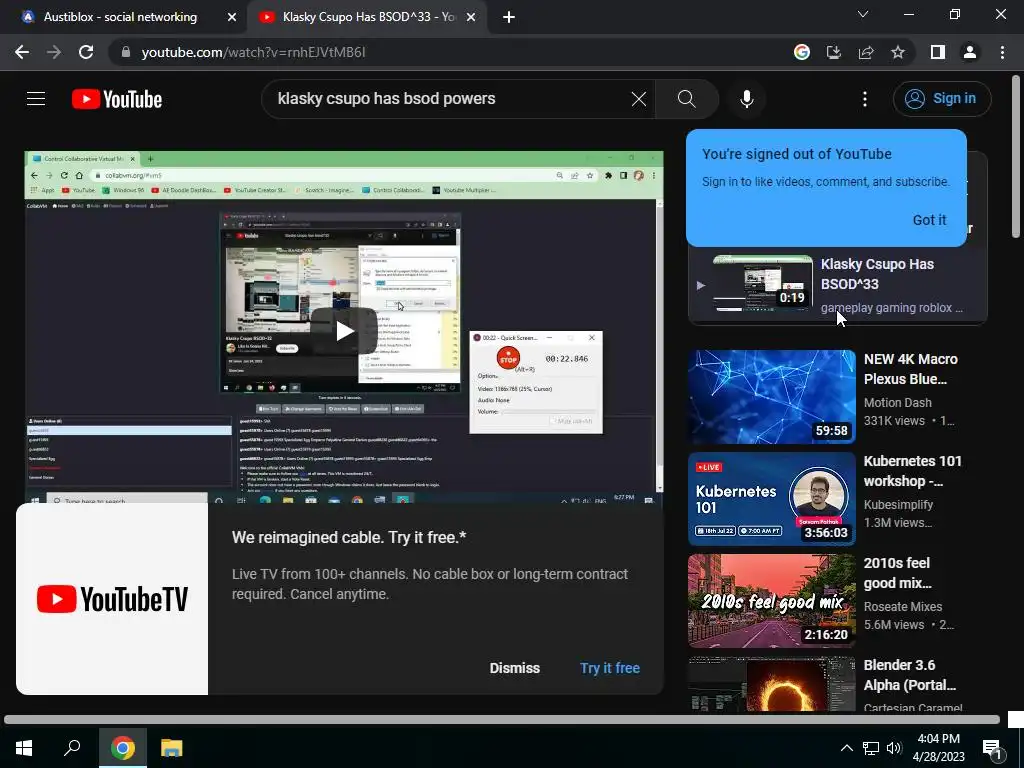Bookmark this page with the star

click(898, 52)
